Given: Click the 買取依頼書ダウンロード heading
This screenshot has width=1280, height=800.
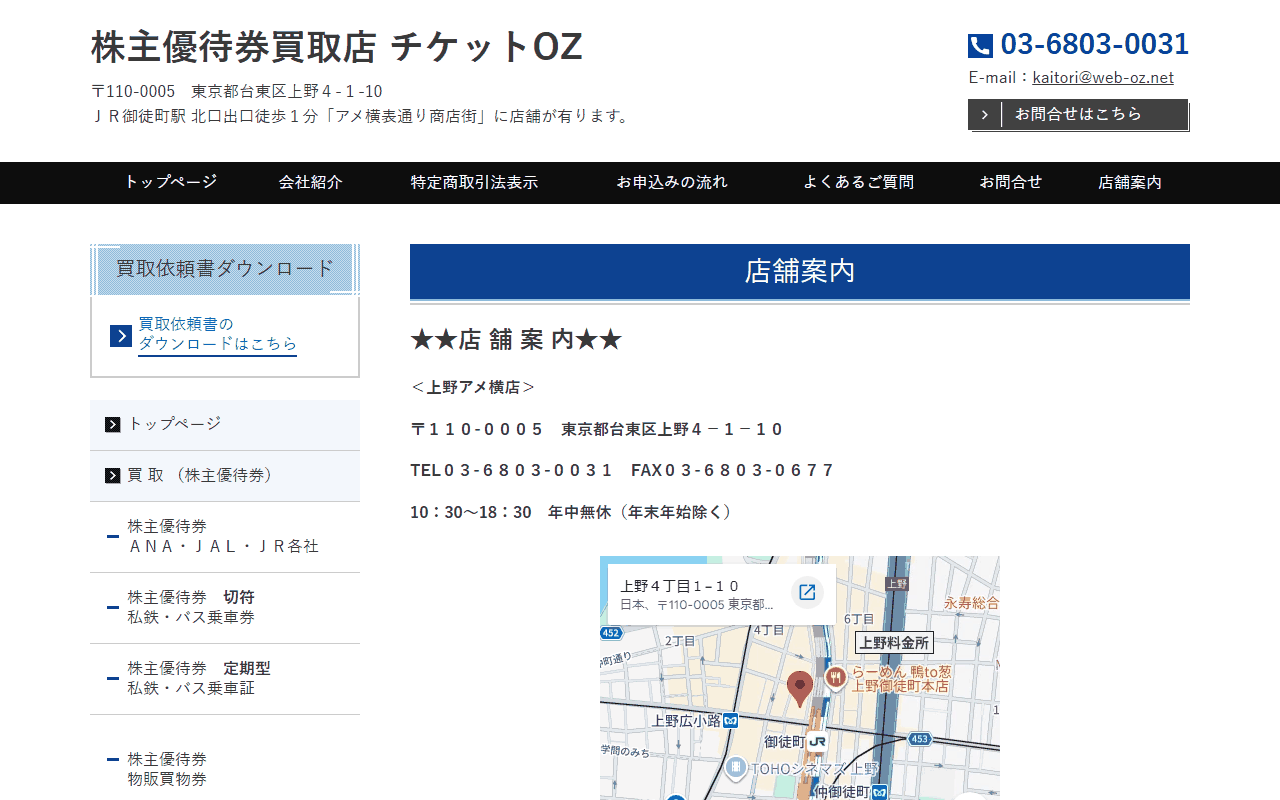Looking at the screenshot, I should 225,269.
